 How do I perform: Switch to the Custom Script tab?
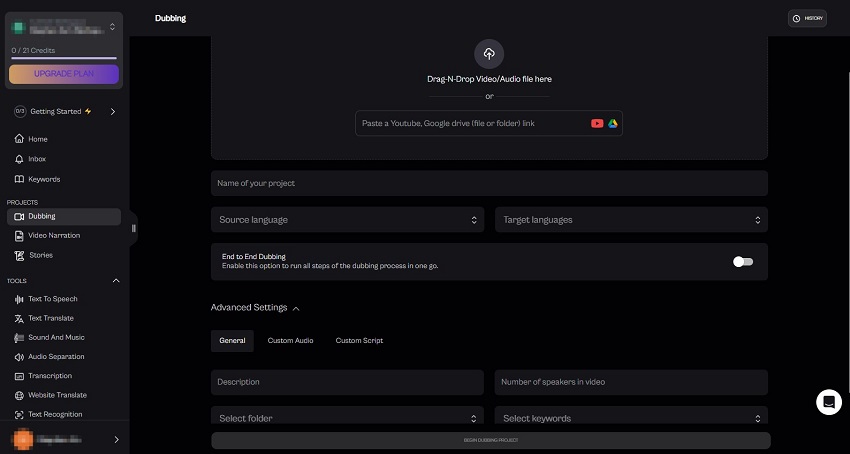click(x=359, y=341)
